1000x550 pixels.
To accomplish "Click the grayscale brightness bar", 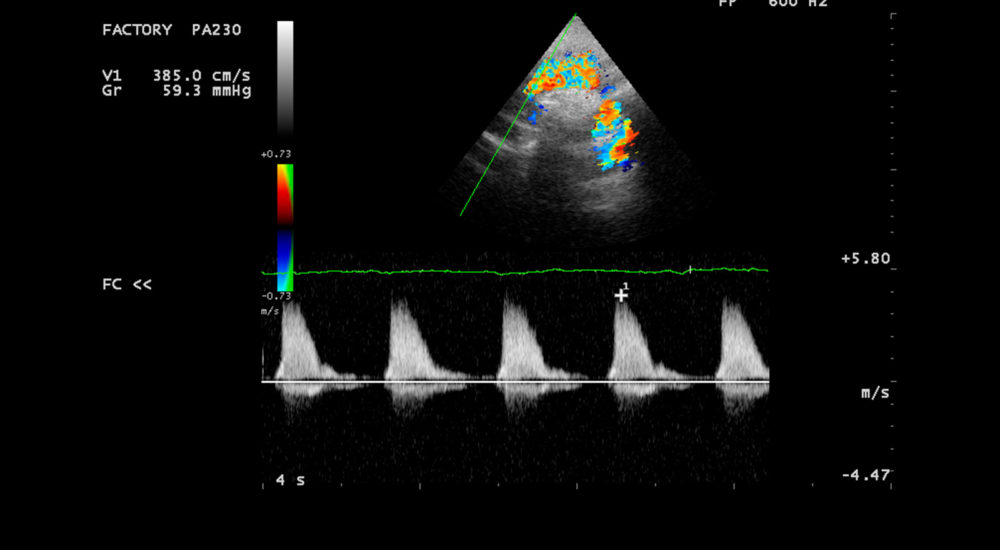I will pos(285,78).
